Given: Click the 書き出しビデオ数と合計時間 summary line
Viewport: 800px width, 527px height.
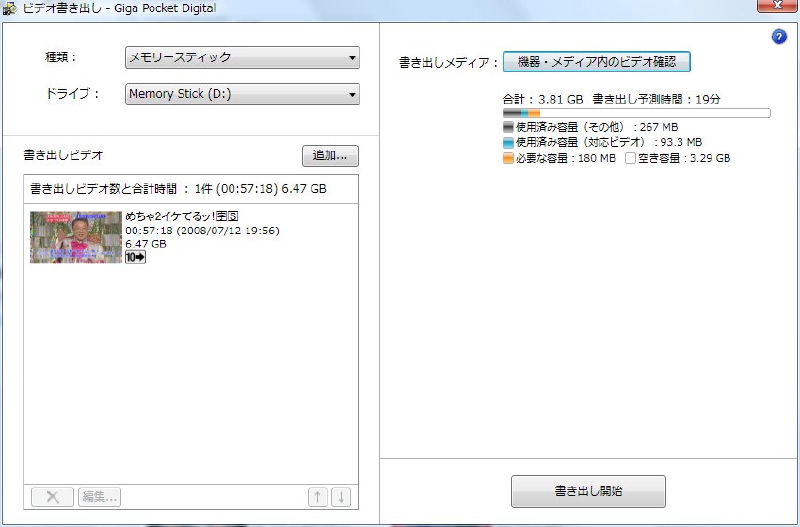Looking at the screenshot, I should click(x=178, y=189).
